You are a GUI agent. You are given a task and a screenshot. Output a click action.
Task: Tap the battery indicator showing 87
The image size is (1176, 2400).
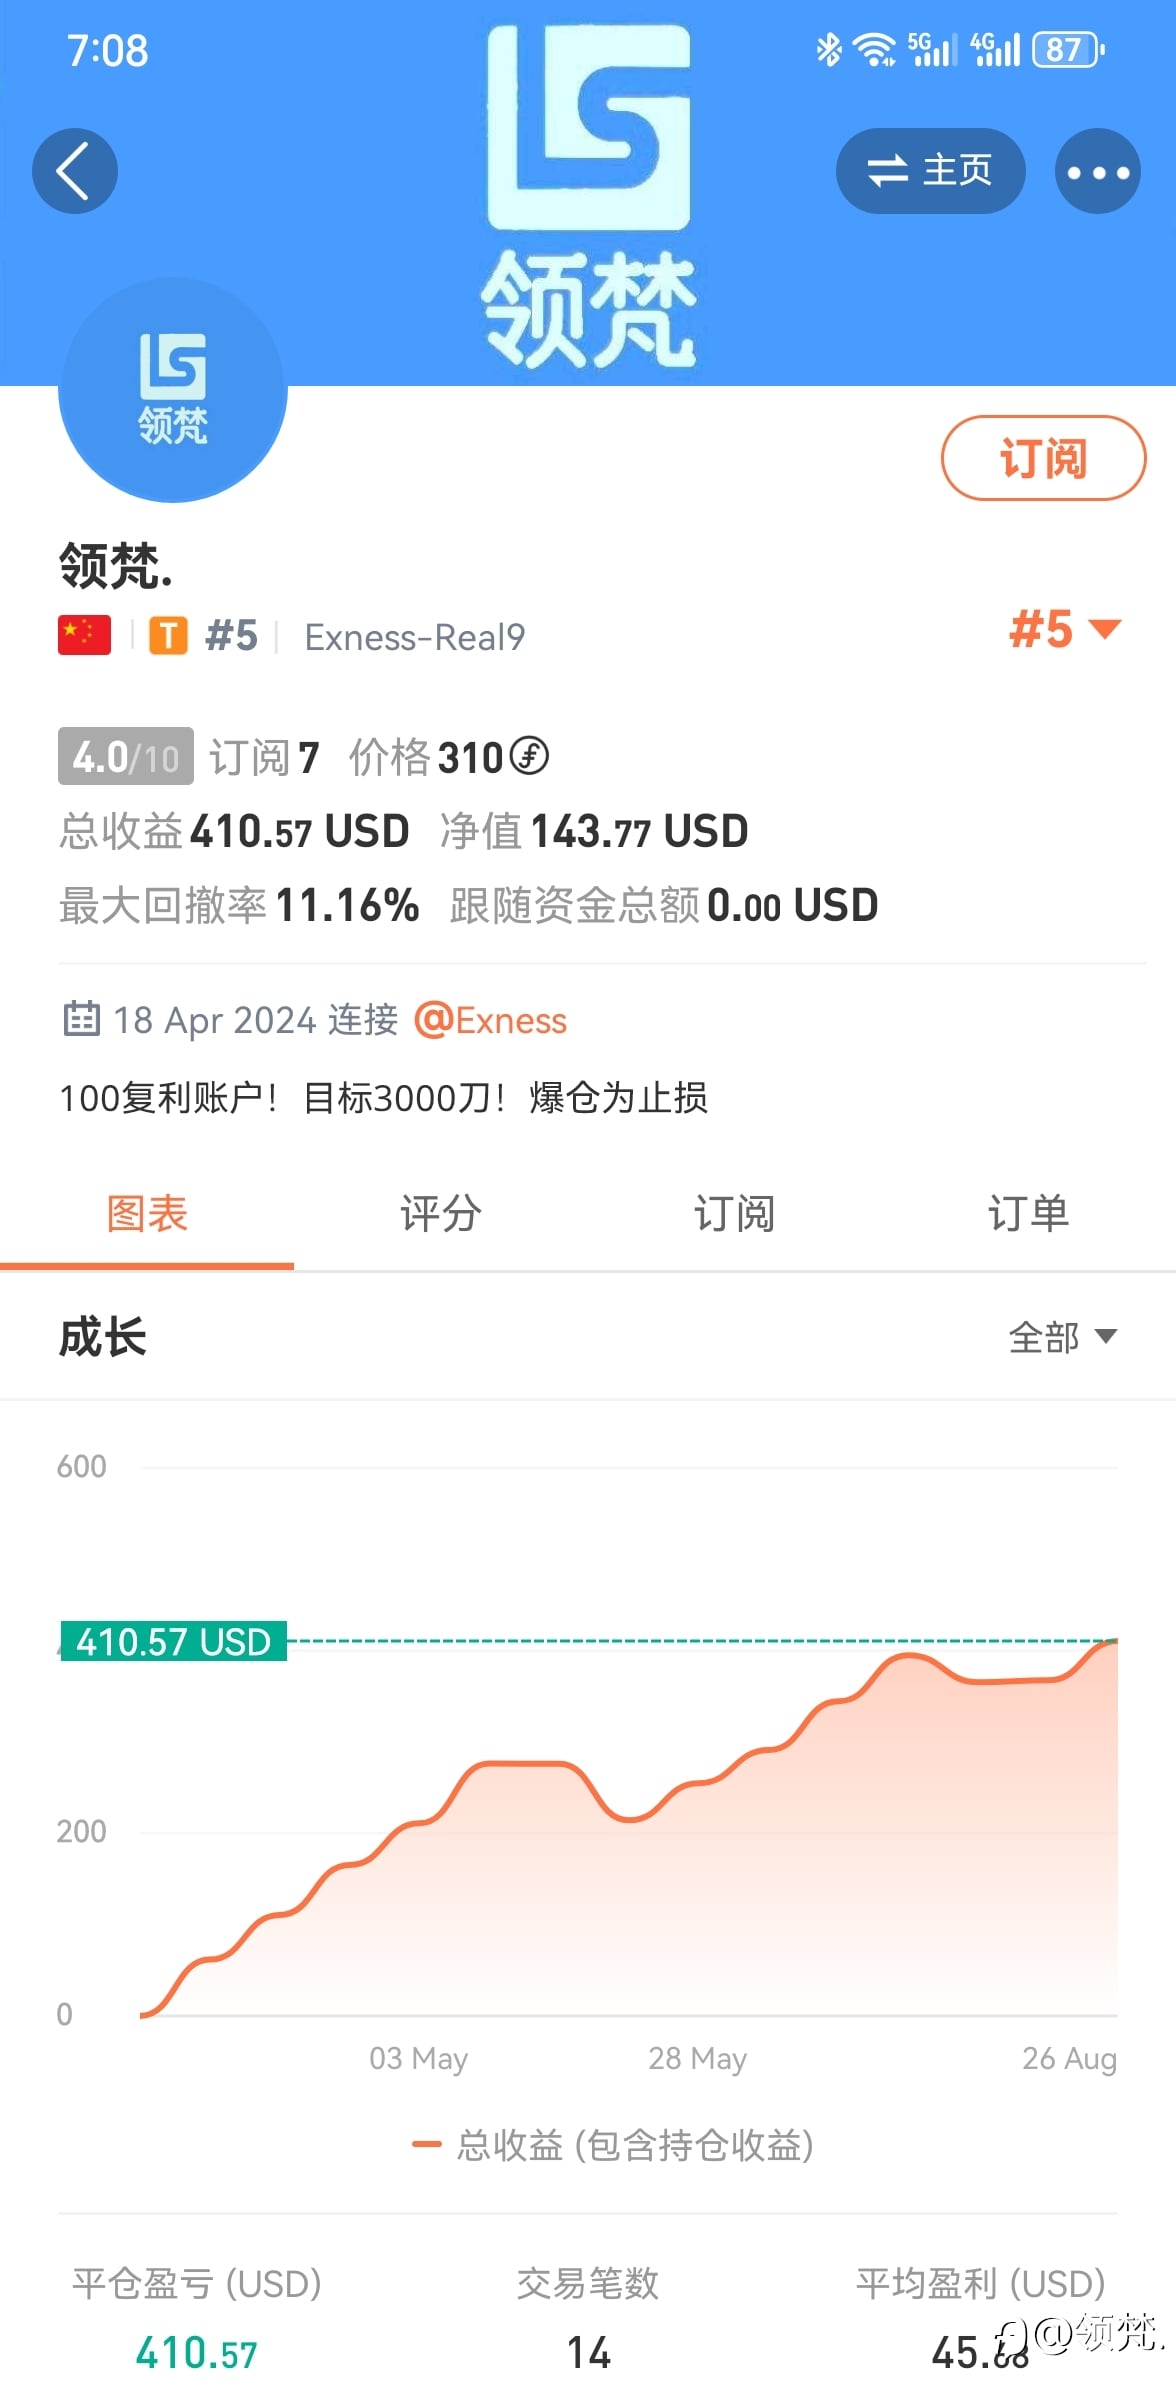[1067, 49]
